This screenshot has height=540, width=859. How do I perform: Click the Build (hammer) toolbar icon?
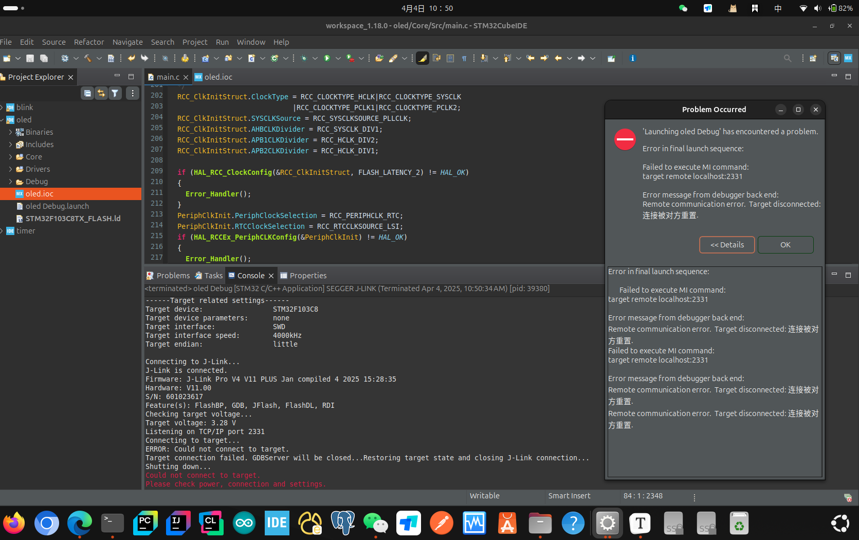coord(87,58)
